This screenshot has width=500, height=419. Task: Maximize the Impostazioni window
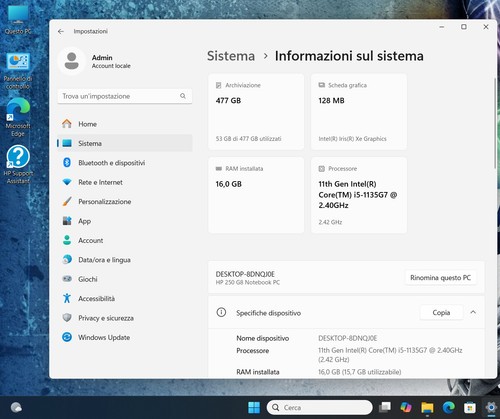point(464,27)
